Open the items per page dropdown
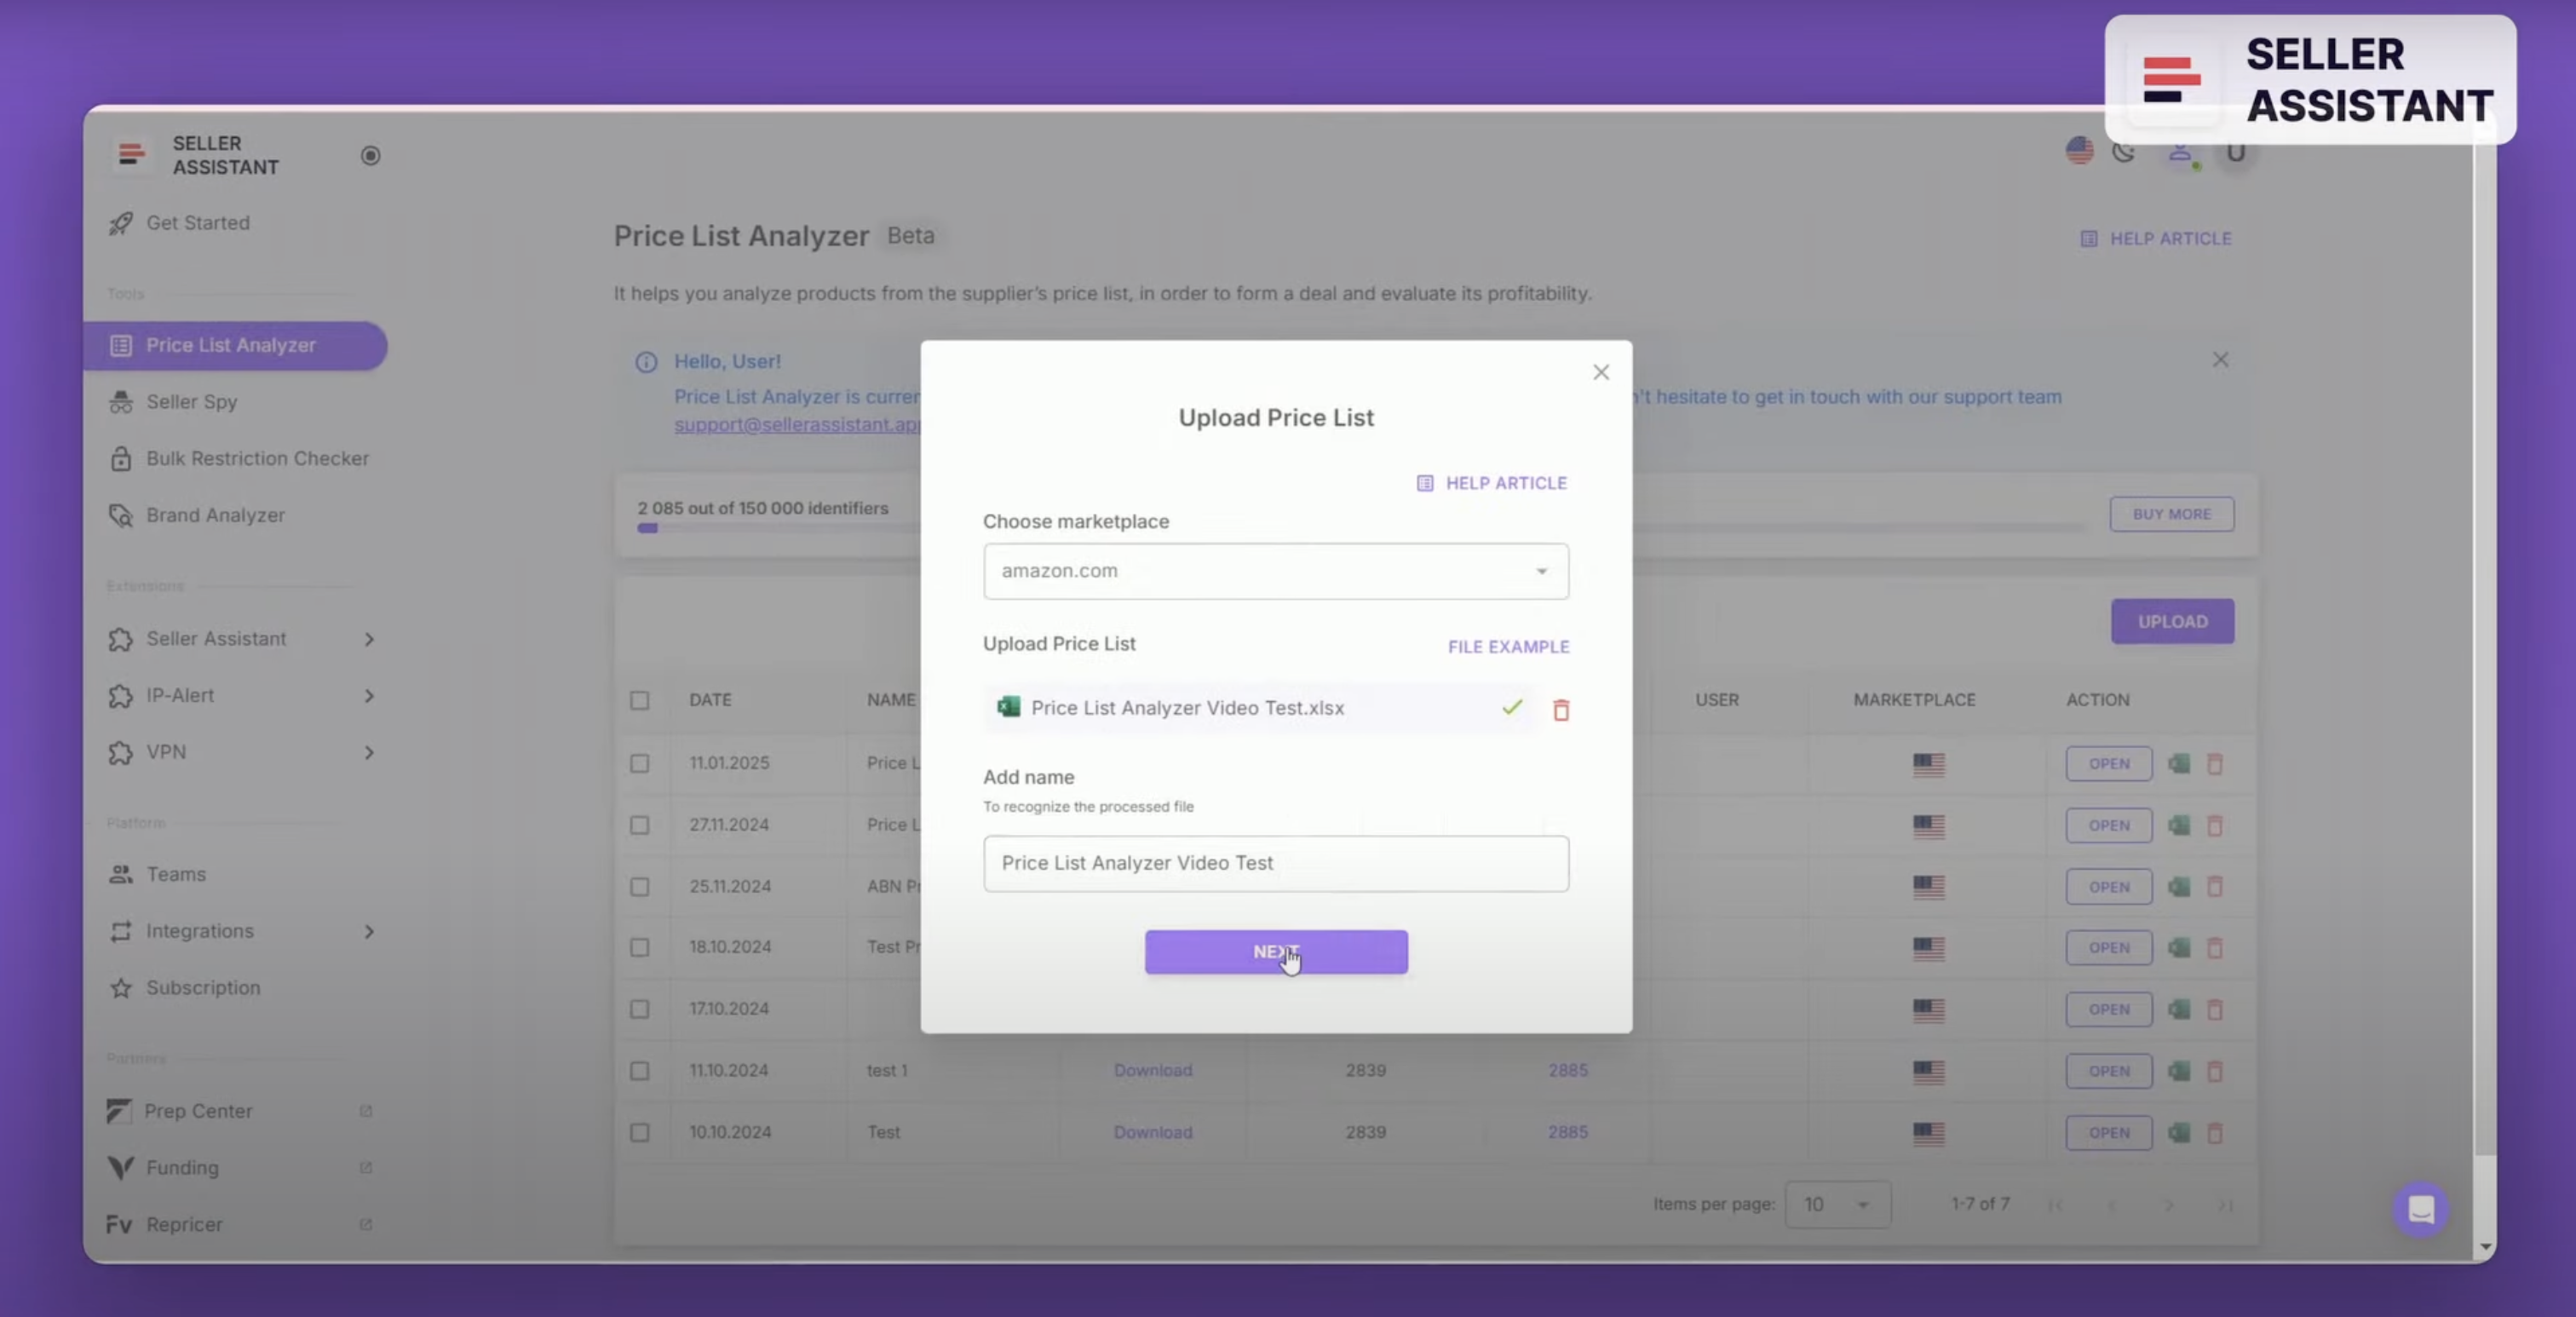 point(1838,1204)
